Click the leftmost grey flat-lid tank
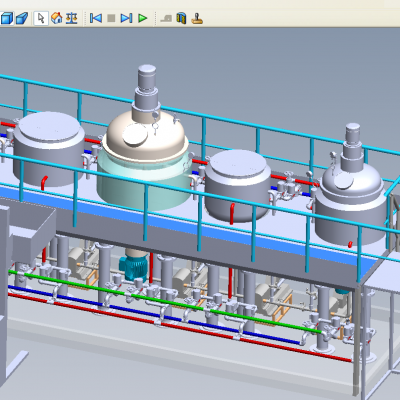 pos(48,150)
